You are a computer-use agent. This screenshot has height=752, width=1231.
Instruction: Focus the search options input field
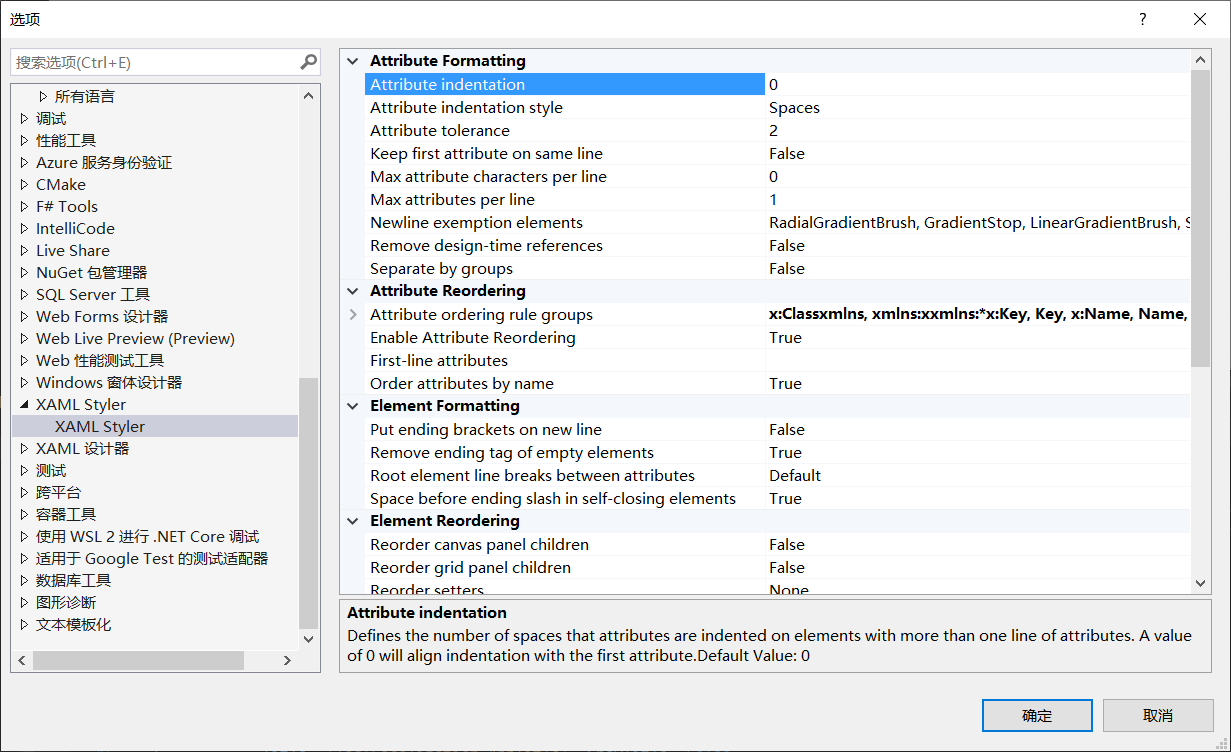point(155,62)
